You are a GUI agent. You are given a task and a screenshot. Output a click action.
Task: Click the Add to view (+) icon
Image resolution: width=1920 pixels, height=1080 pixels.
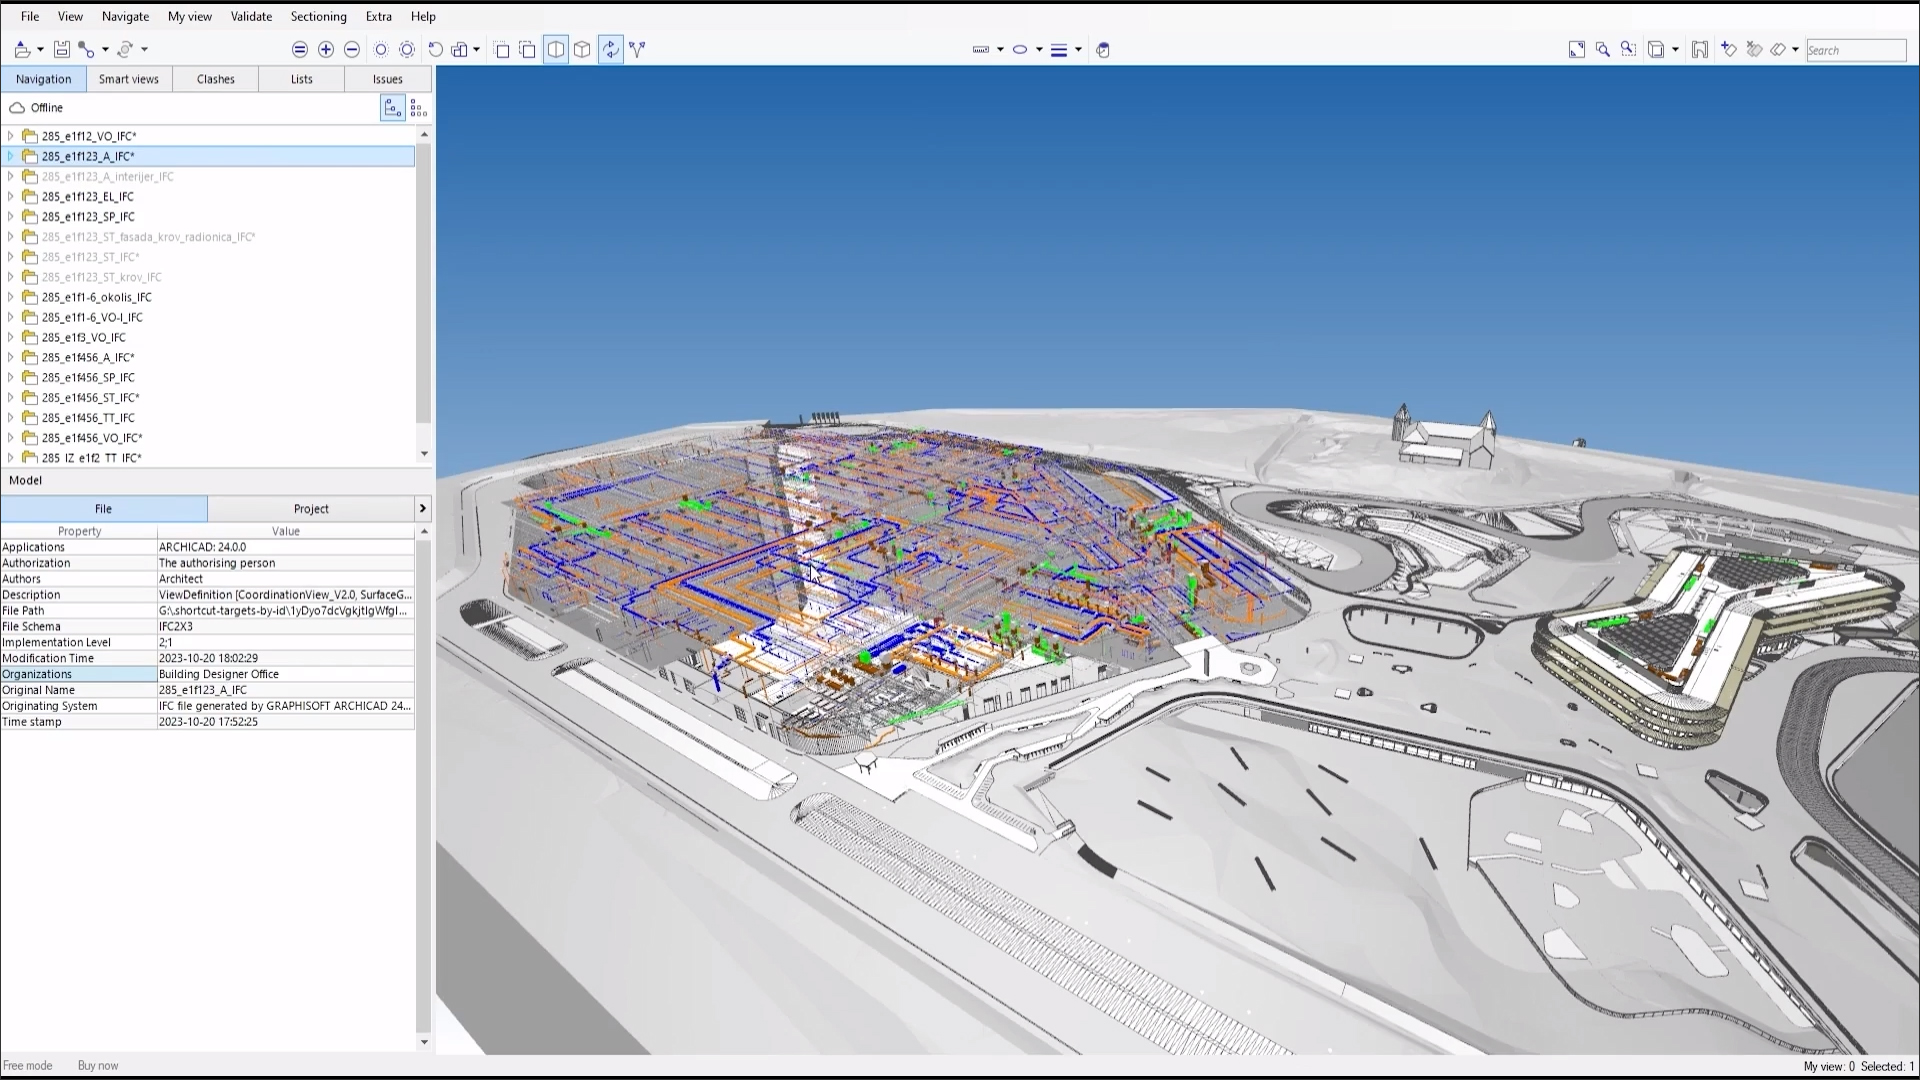[326, 50]
